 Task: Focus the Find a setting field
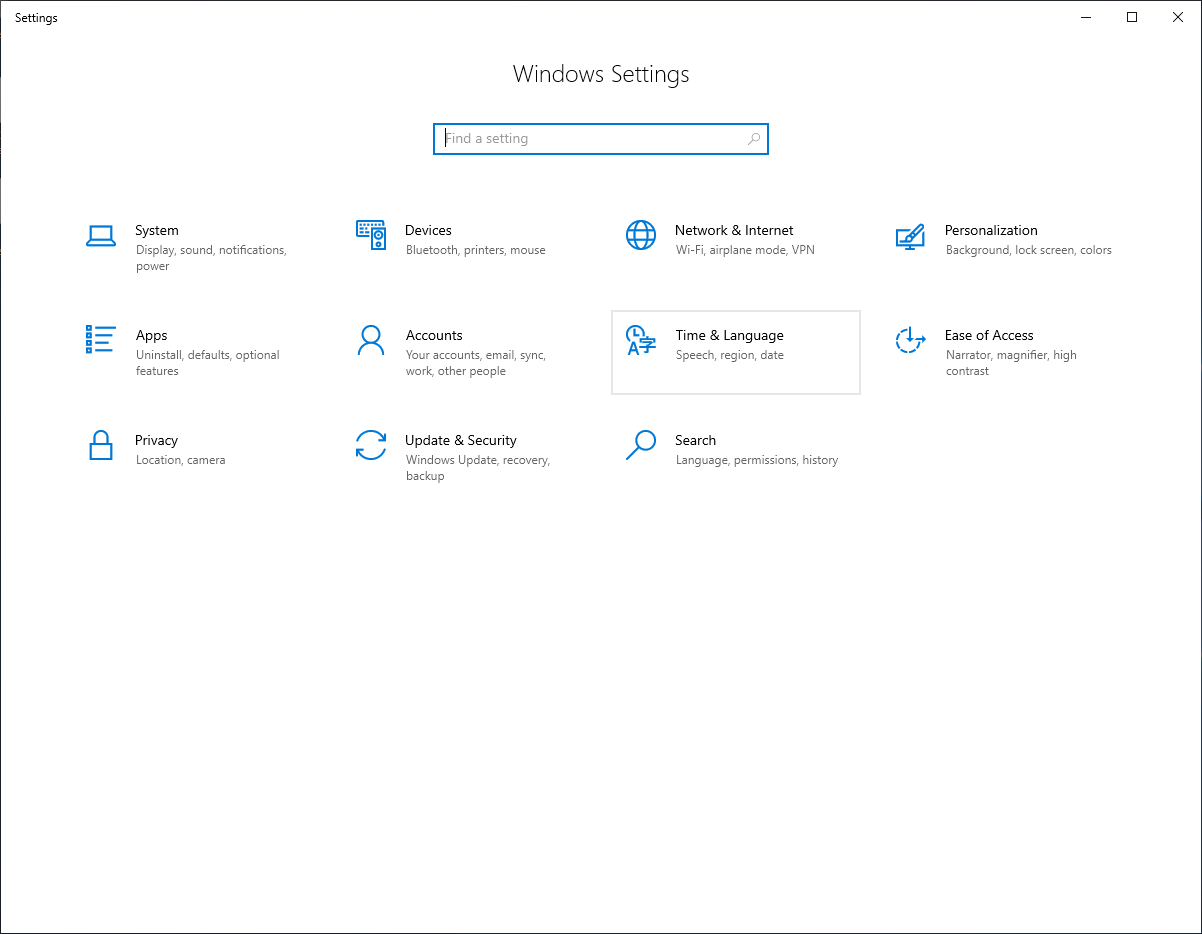[601, 139]
